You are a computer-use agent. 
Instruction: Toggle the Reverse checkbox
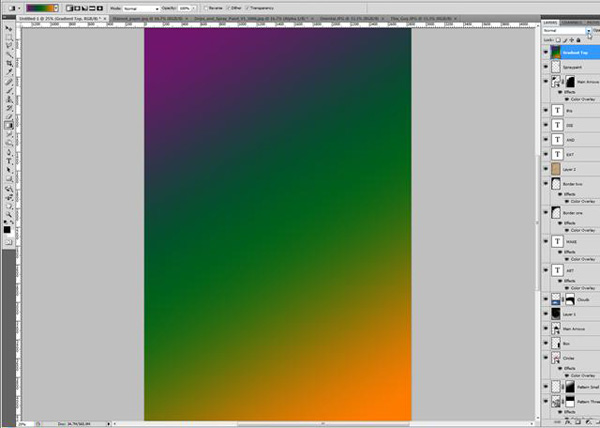206,8
